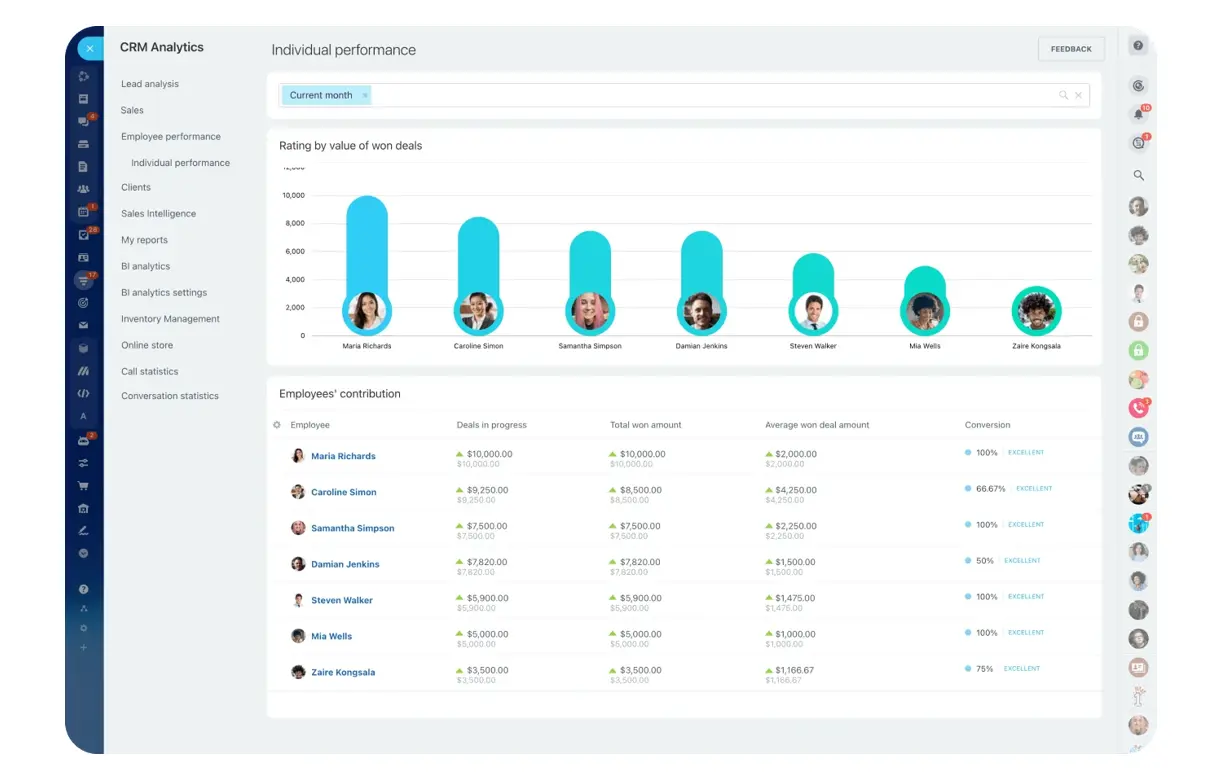Select Sales Intelligence in the CRM Analytics menu
Viewport: 1229px width, 772px height.
[158, 214]
